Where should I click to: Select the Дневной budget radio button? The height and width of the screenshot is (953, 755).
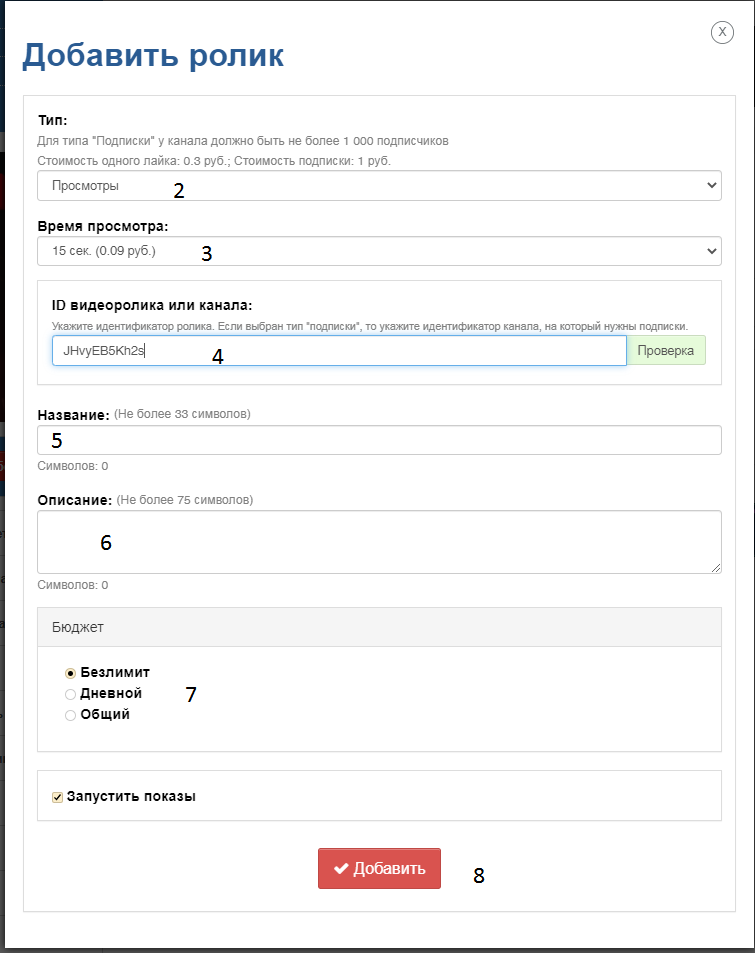click(x=71, y=694)
